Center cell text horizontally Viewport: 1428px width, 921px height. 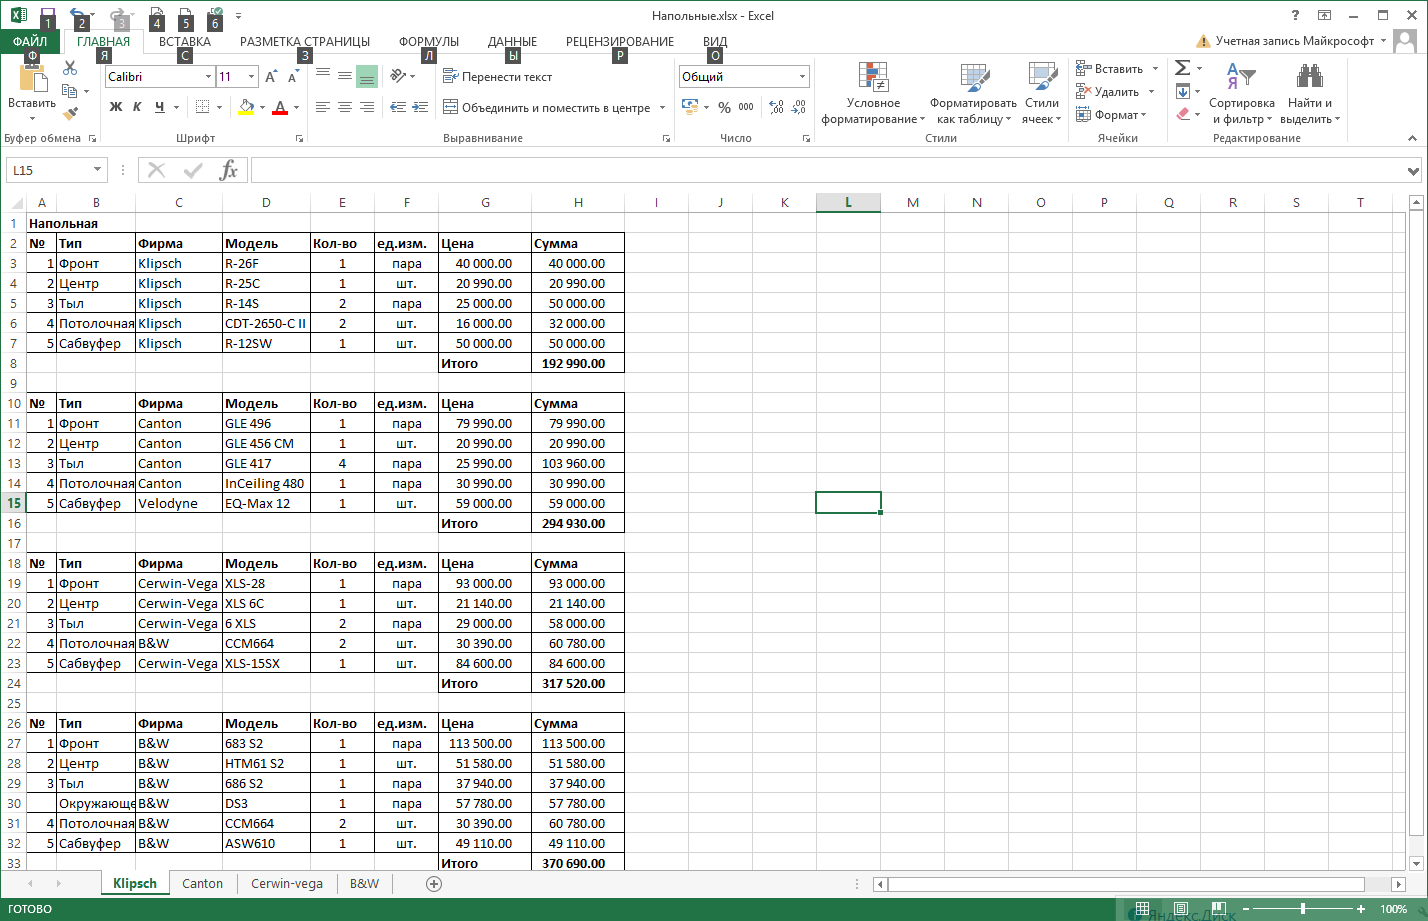pos(344,107)
